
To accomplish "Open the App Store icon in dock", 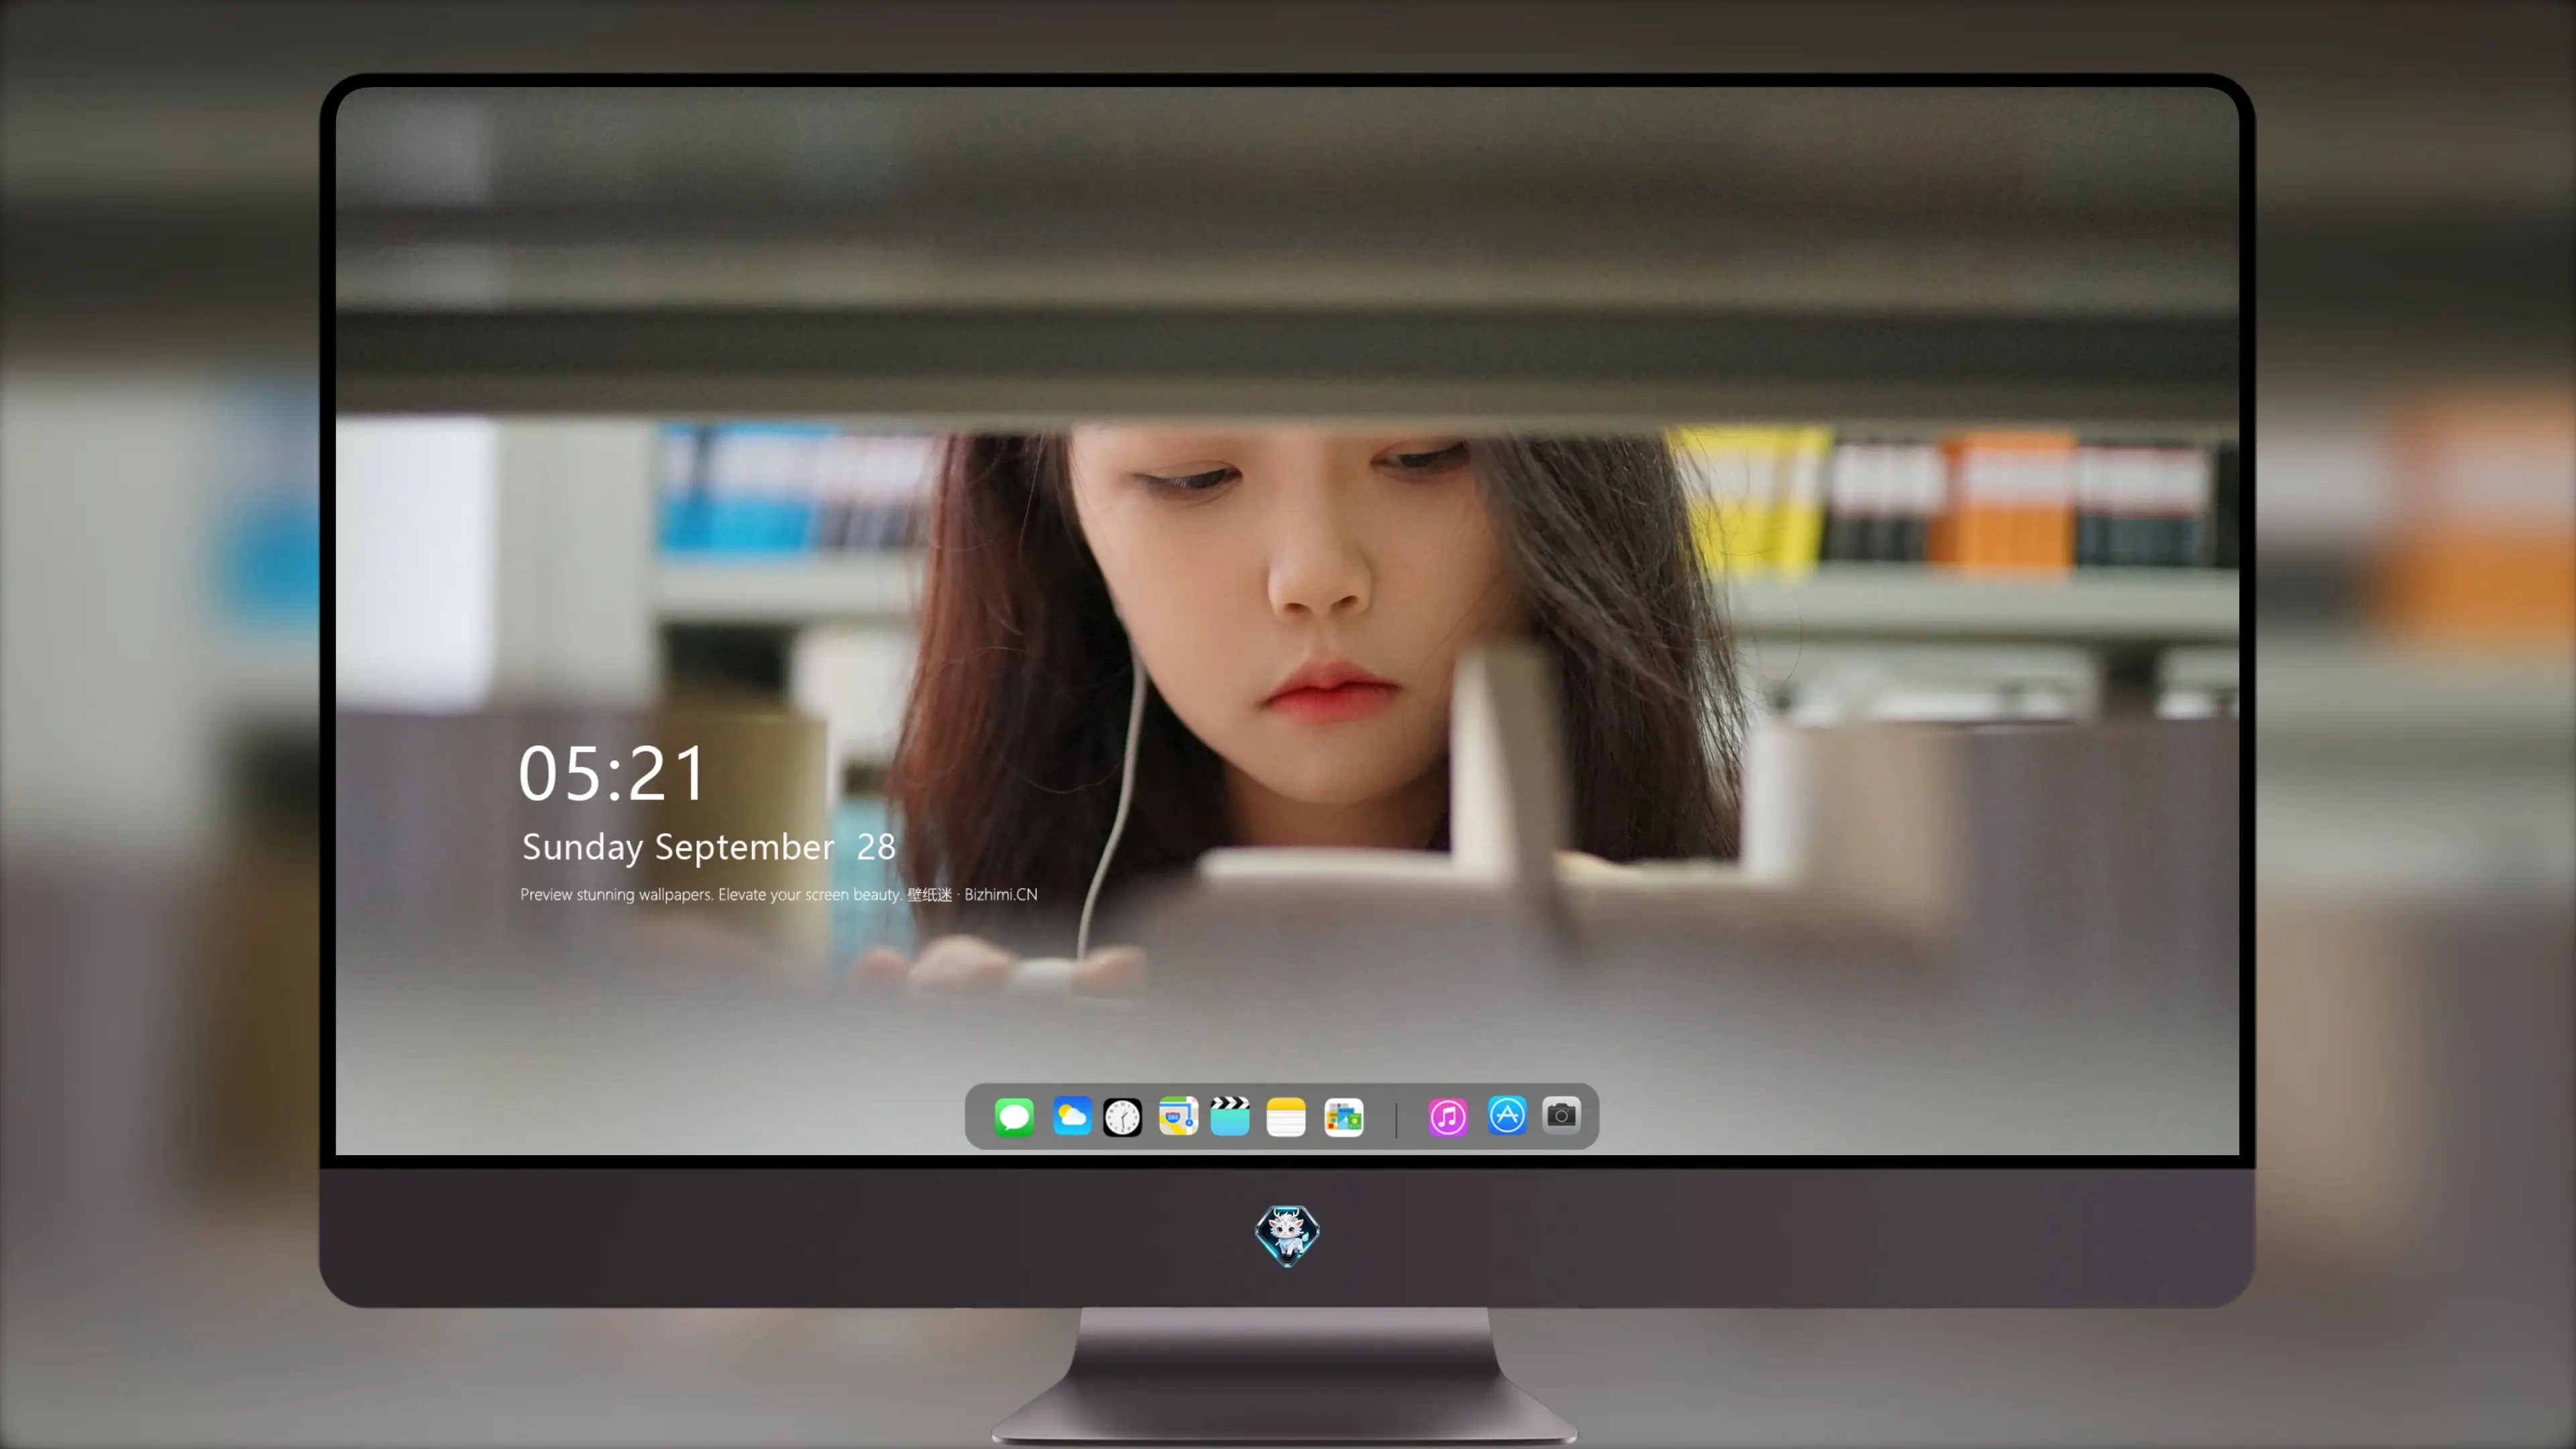I will click(1507, 1116).
